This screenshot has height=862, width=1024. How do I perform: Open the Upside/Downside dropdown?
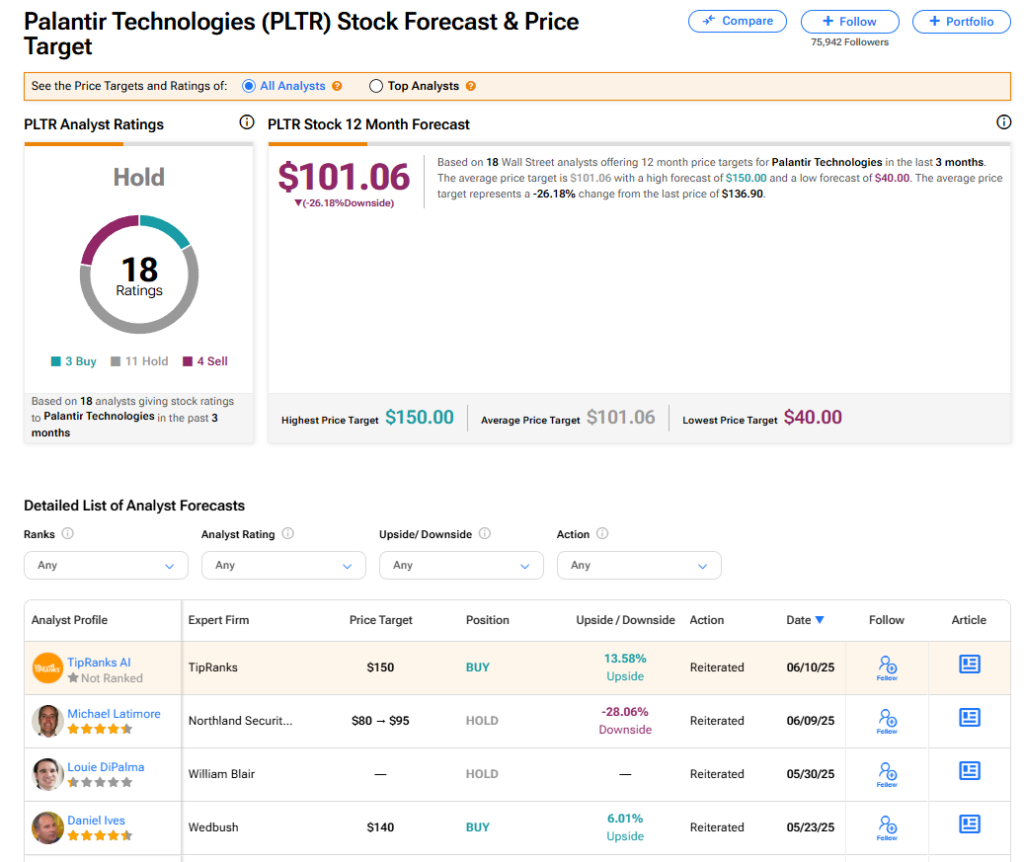pyautogui.click(x=461, y=566)
